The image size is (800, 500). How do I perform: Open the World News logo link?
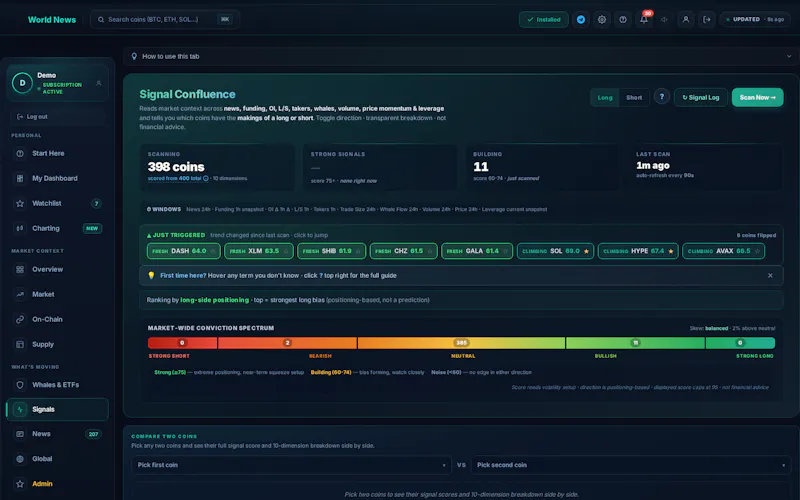tap(52, 19)
